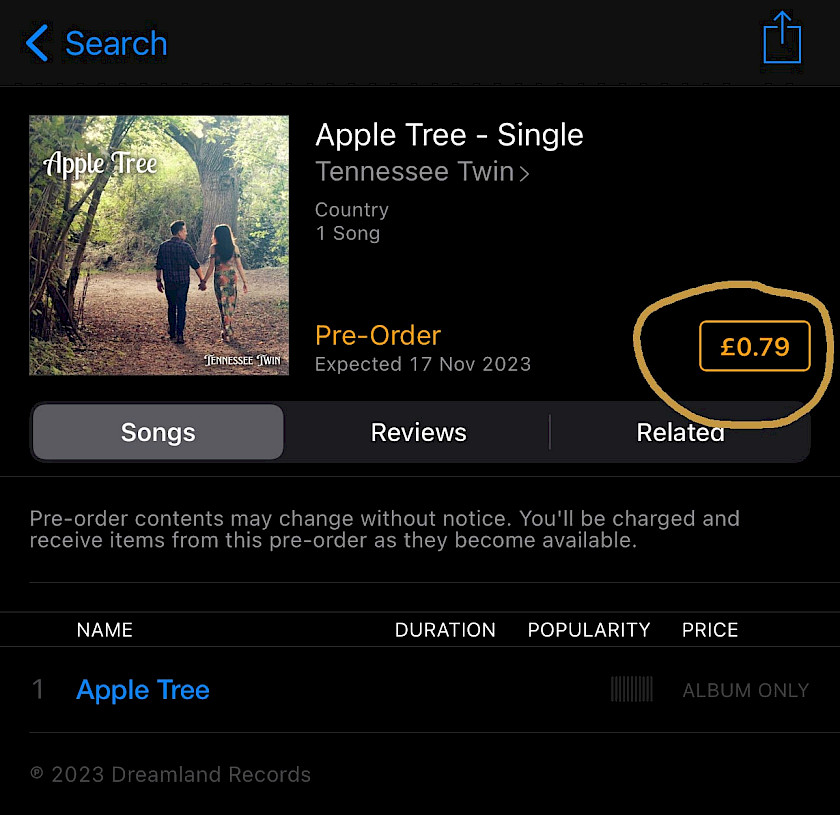The height and width of the screenshot is (815, 840).
Task: Open the share sheet icon
Action: click(782, 38)
